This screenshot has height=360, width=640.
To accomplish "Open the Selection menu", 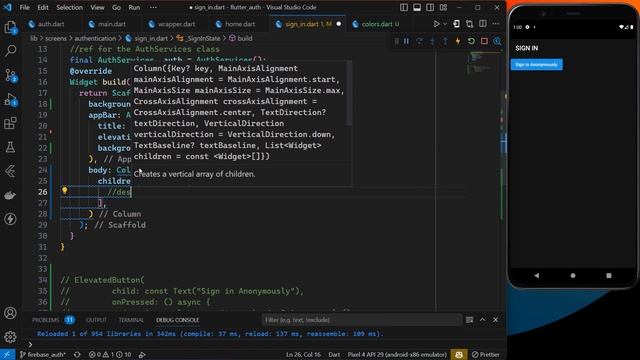I will point(69,7).
